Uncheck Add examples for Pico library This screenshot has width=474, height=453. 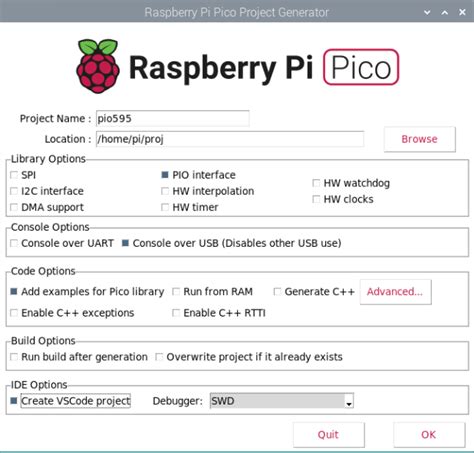14,292
